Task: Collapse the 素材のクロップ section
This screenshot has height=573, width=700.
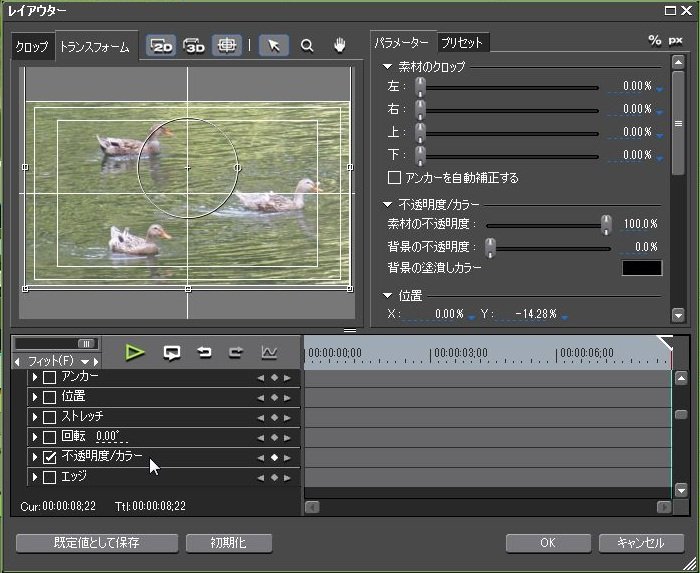Action: pos(388,67)
